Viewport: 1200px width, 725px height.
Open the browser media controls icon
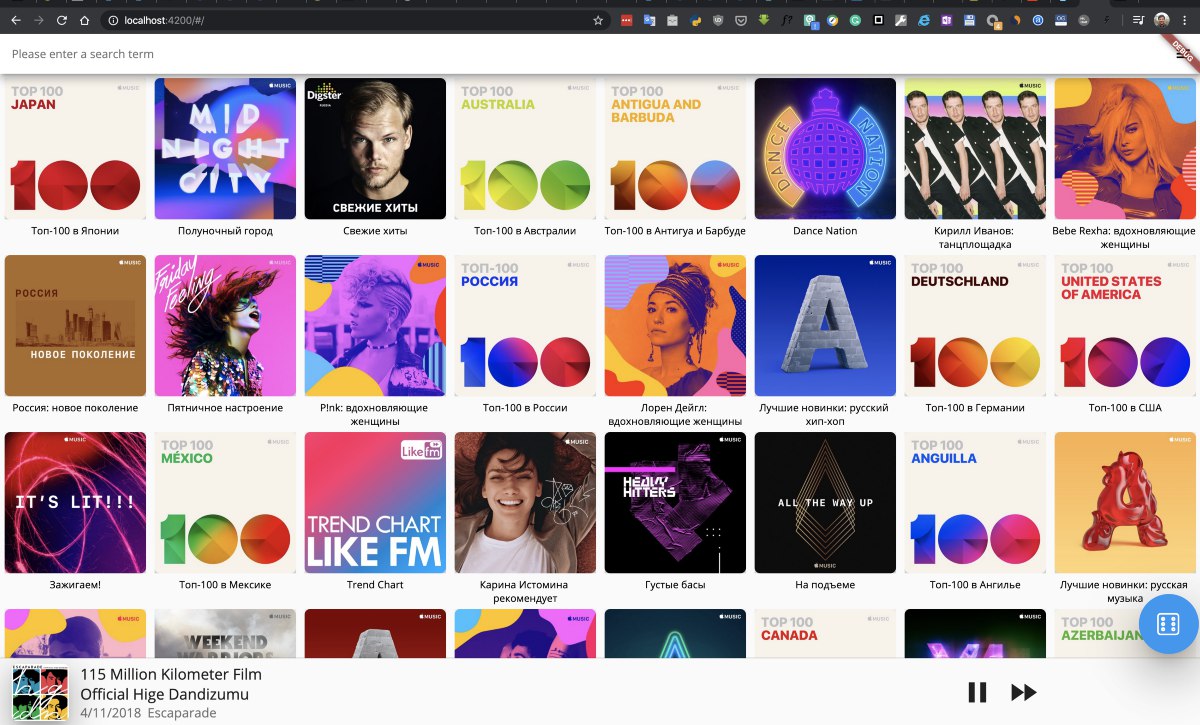point(1138,20)
